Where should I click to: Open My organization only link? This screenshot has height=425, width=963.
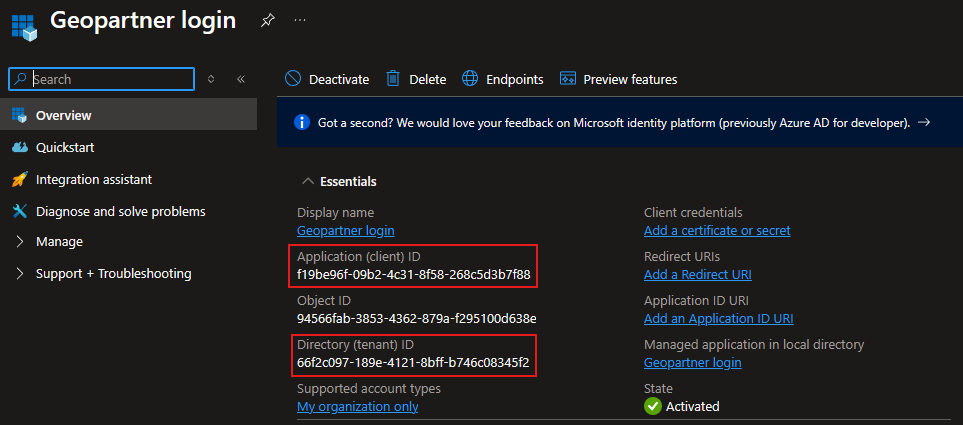(357, 407)
